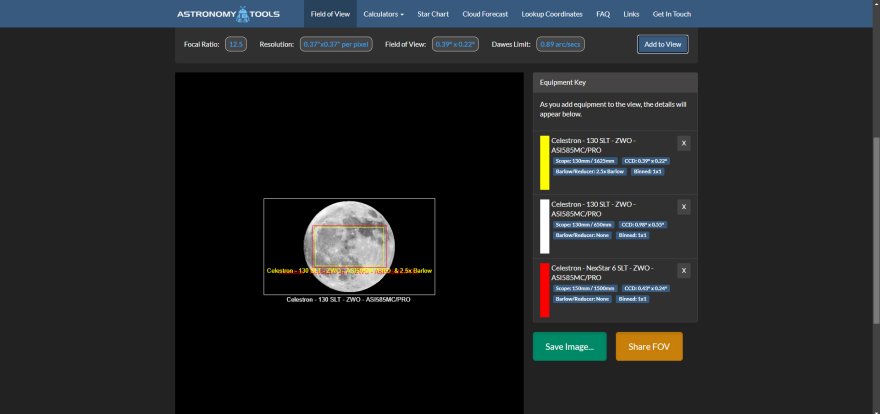Click the yellow equipment color swatch
Screen dimensions: 880x414
544,162
